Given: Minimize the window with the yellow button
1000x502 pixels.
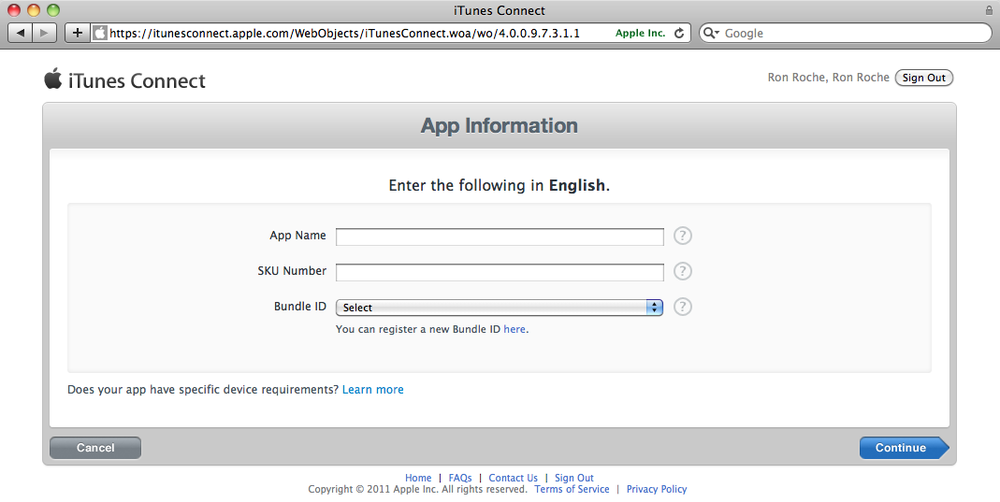Looking at the screenshot, I should [x=33, y=10].
